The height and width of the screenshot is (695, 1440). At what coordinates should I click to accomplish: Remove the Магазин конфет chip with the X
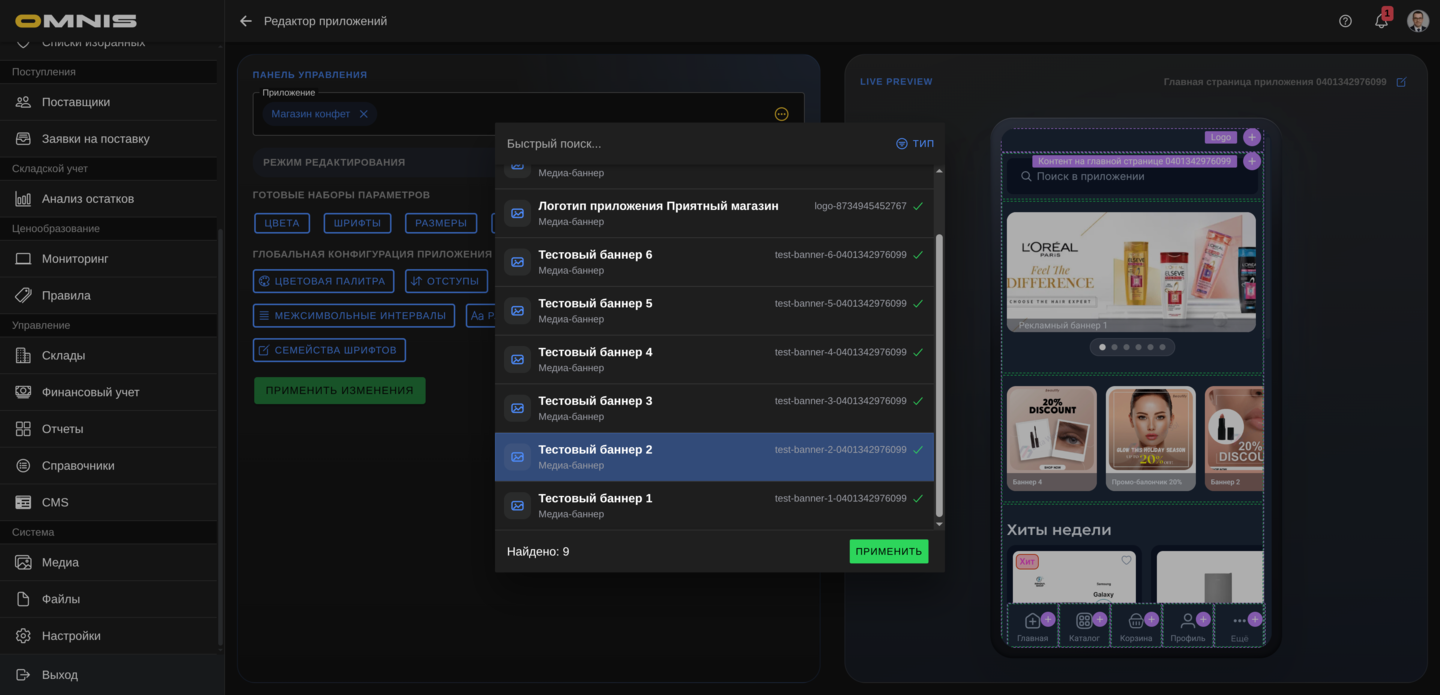coord(364,114)
